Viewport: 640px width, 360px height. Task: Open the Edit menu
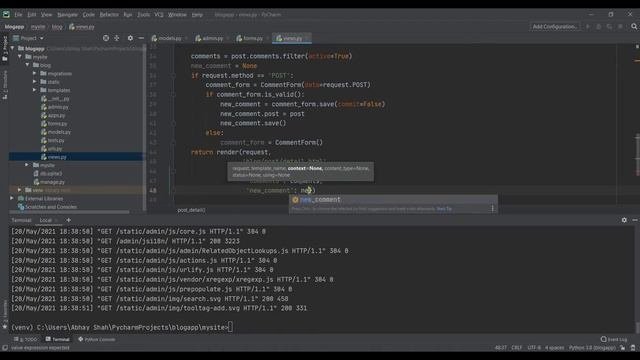point(31,15)
